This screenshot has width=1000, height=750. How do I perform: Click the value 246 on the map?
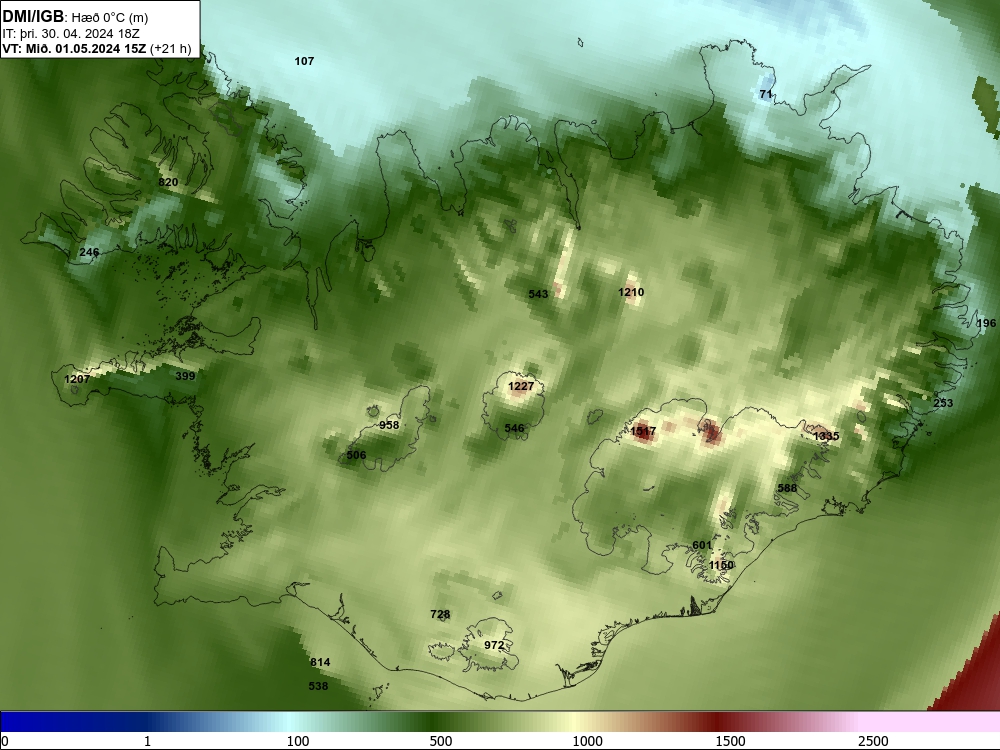click(x=89, y=253)
